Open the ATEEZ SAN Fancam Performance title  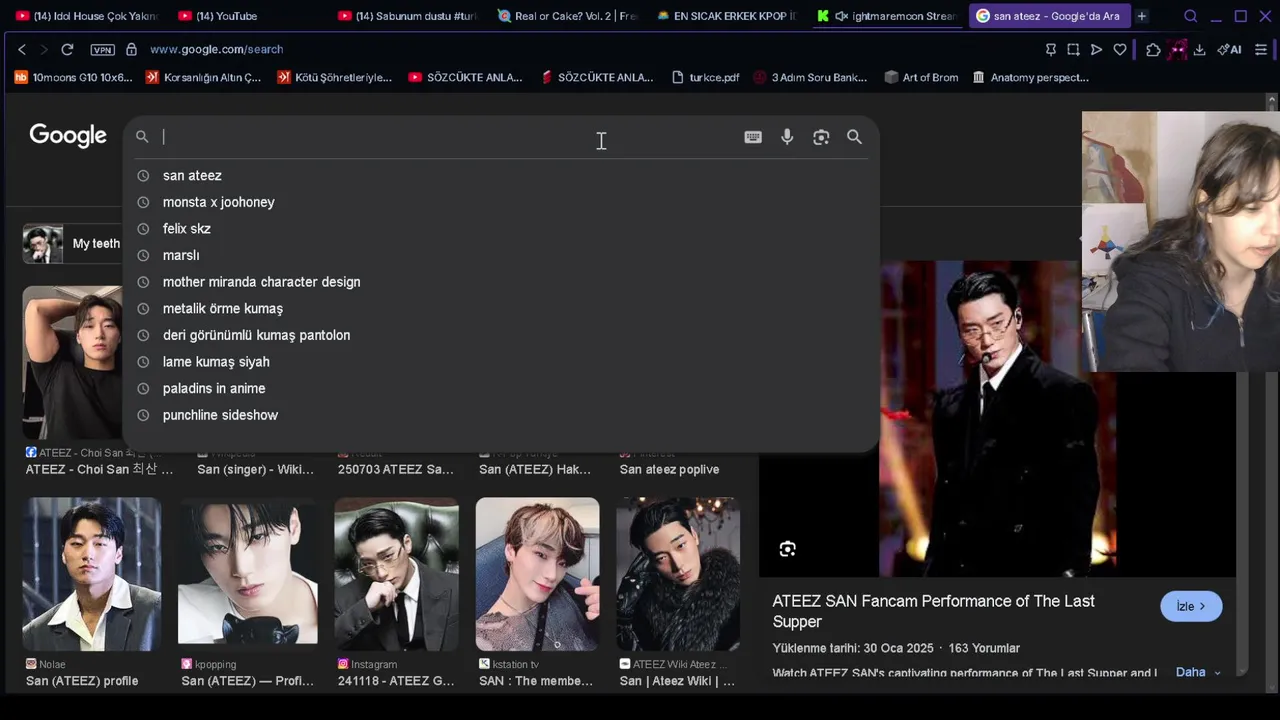[x=933, y=611]
